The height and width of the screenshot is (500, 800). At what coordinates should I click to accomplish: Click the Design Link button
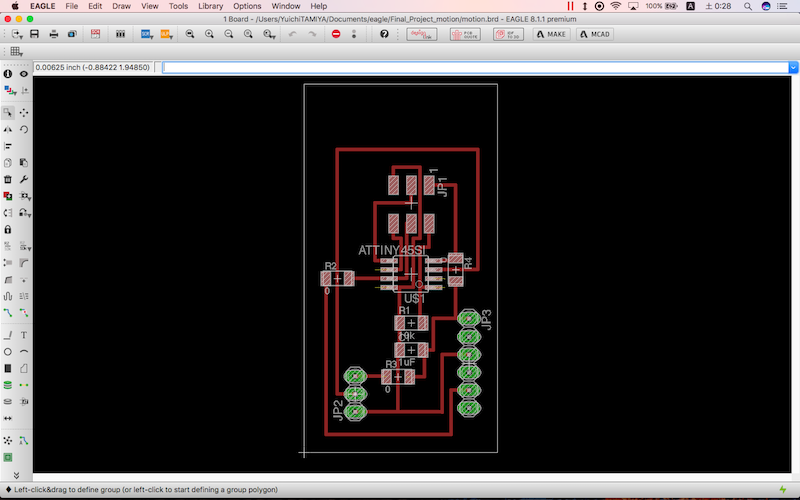421,34
